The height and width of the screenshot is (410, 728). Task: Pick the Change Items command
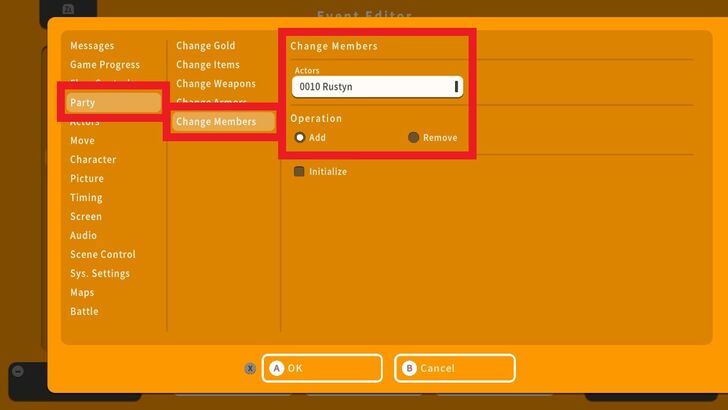pyautogui.click(x=208, y=65)
